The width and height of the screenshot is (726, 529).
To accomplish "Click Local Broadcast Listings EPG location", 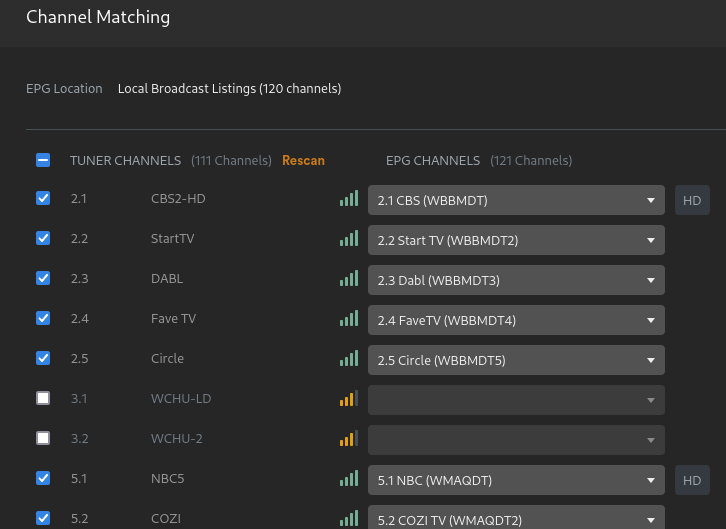I will point(229,89).
